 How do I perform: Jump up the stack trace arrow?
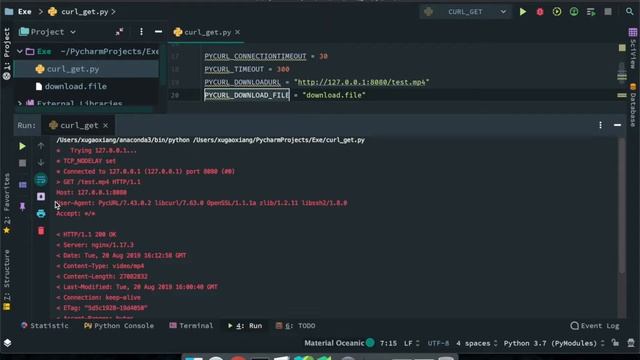pyautogui.click(x=41, y=146)
